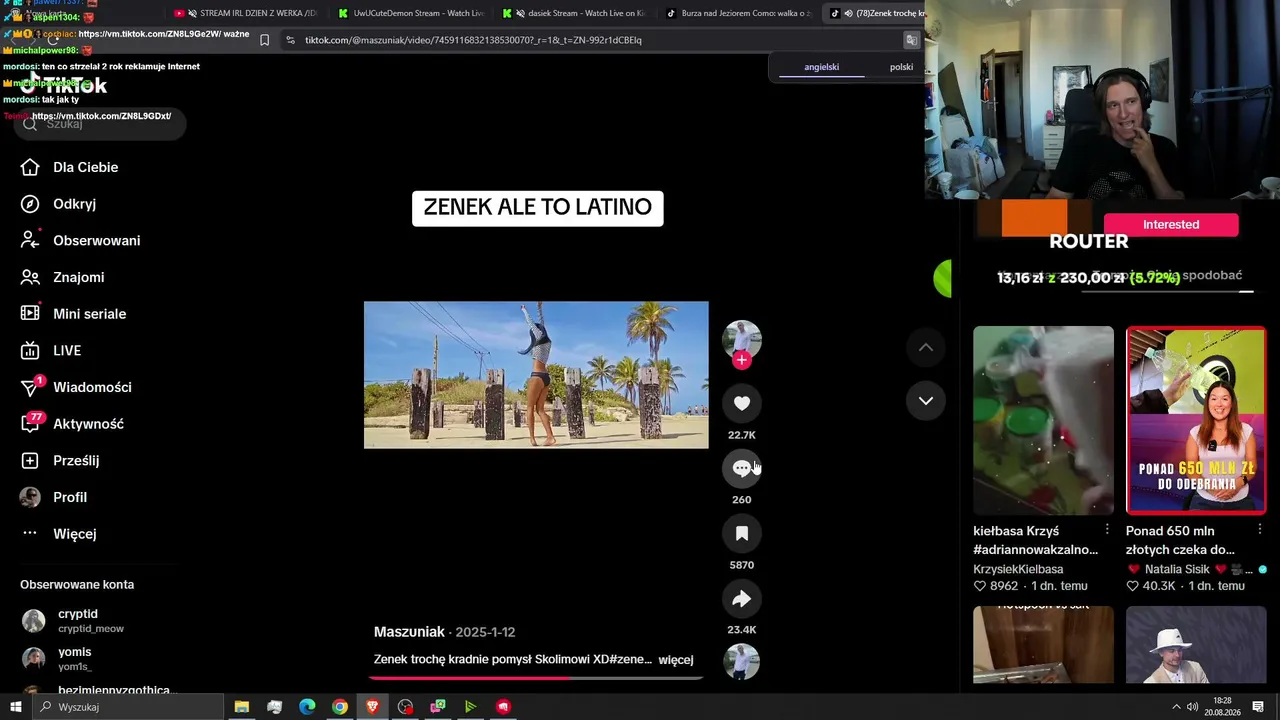Switch translation to angielski
1280x720 pixels.
click(822, 67)
